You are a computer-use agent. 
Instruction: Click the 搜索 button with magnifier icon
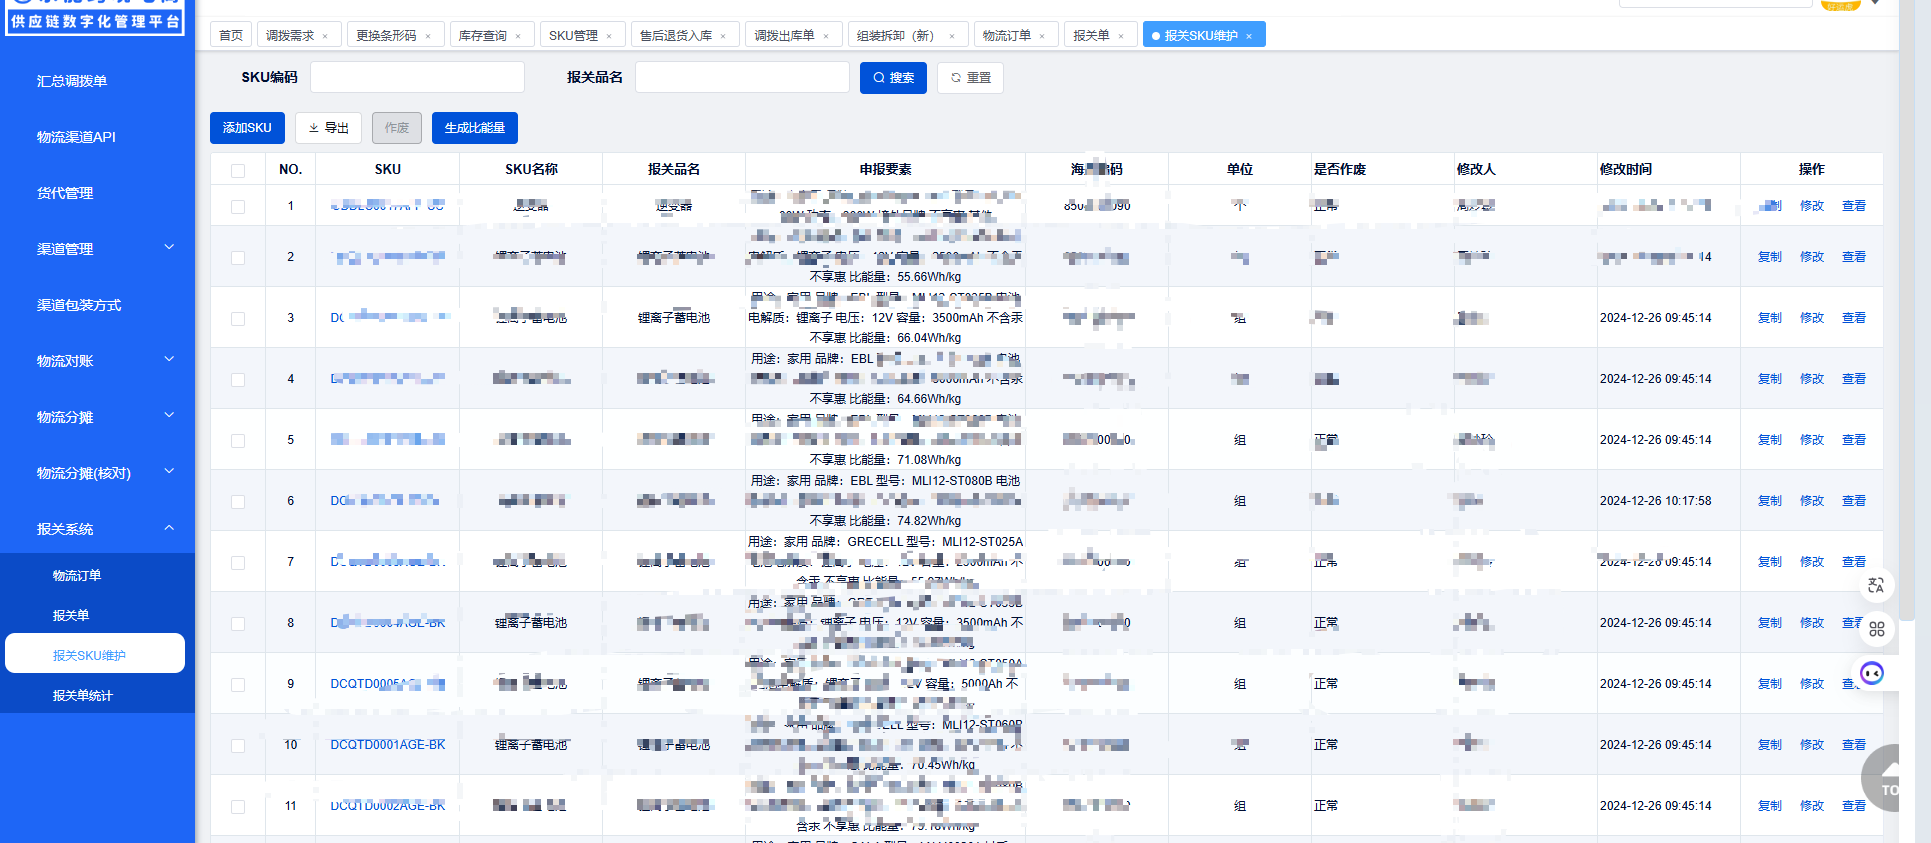tap(893, 78)
